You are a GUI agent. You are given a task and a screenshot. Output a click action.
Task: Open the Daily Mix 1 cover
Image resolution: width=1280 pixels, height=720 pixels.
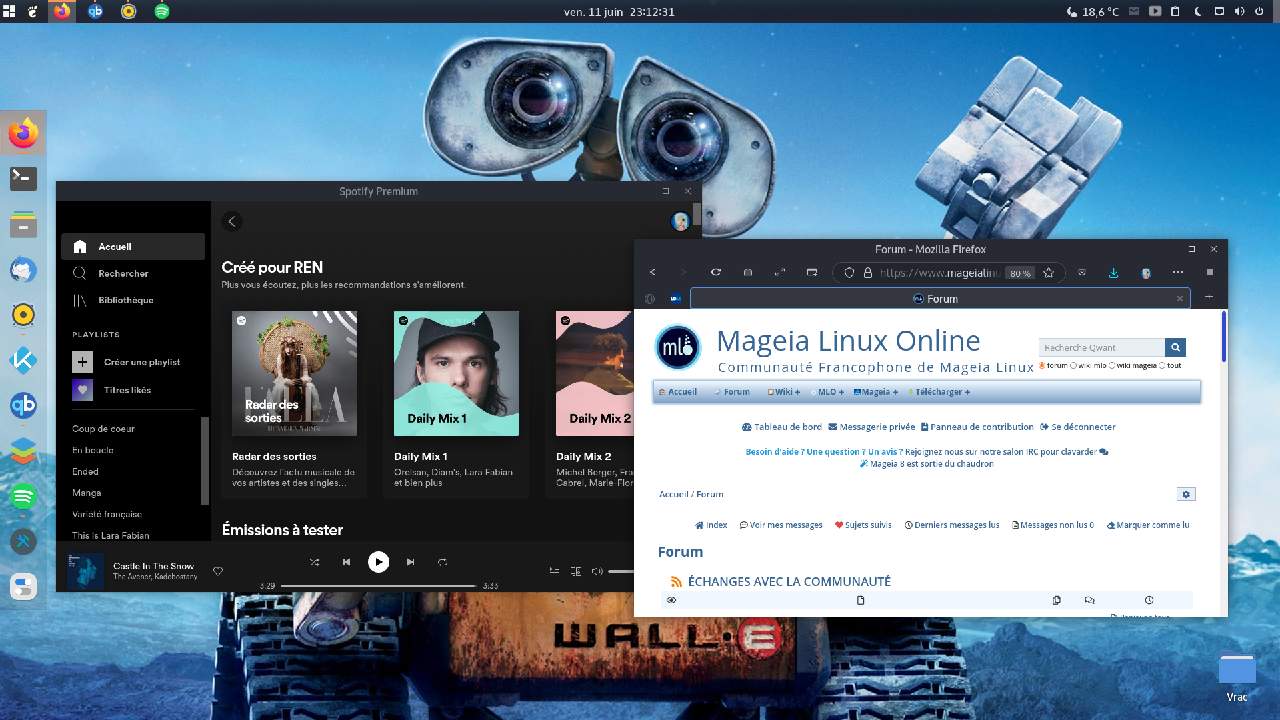pyautogui.click(x=456, y=373)
